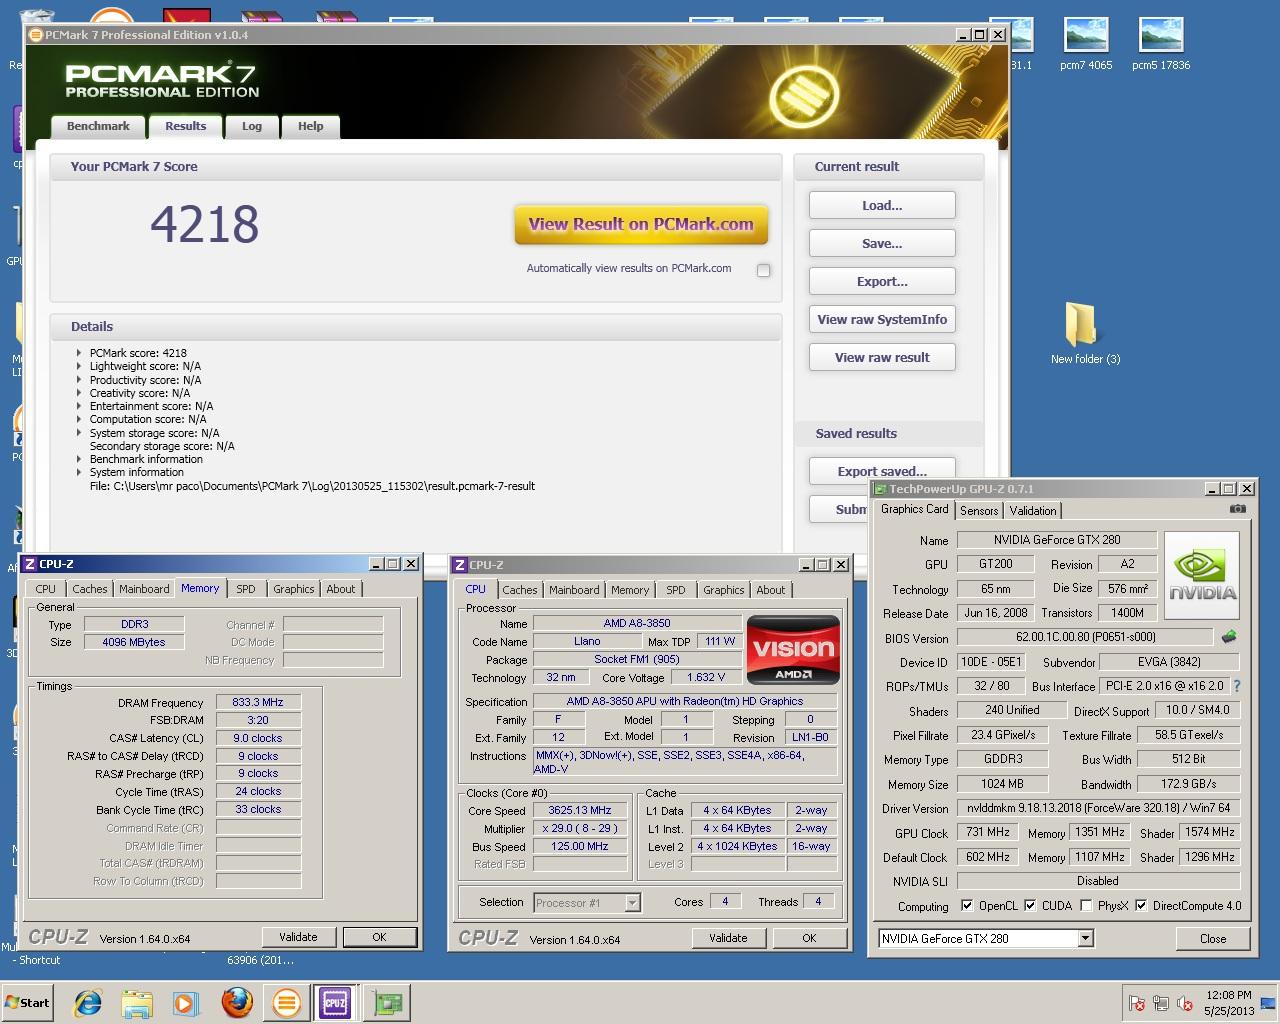1280x1024 pixels.
Task: Expand the System information row
Action: (x=79, y=472)
